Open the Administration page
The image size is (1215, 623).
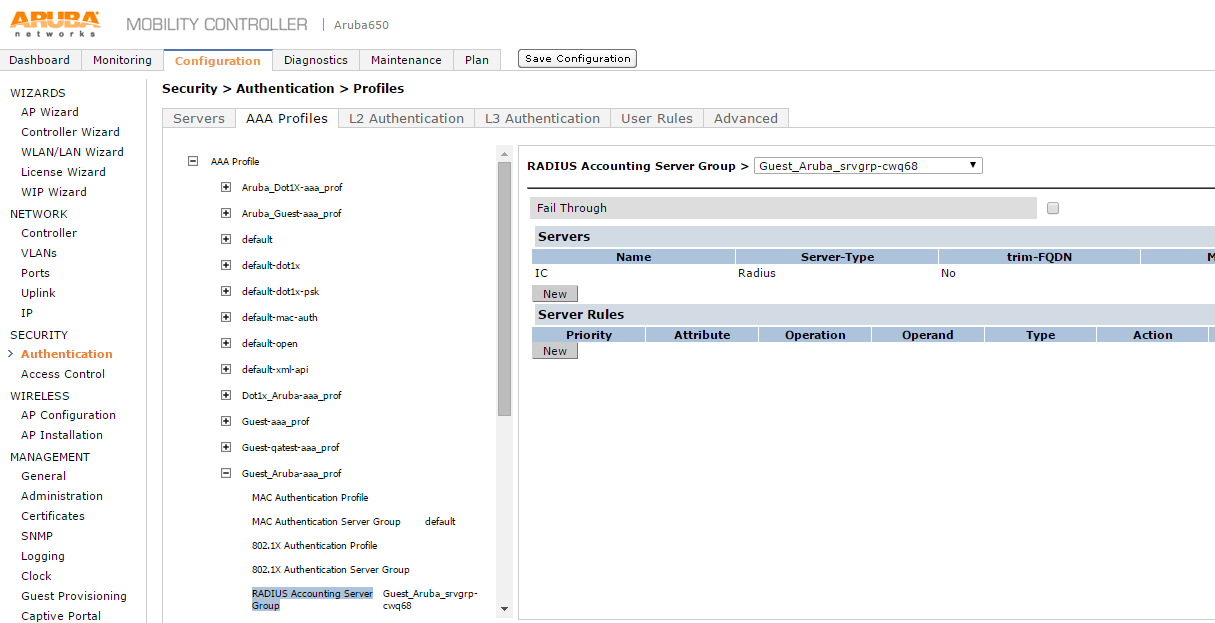[62, 496]
